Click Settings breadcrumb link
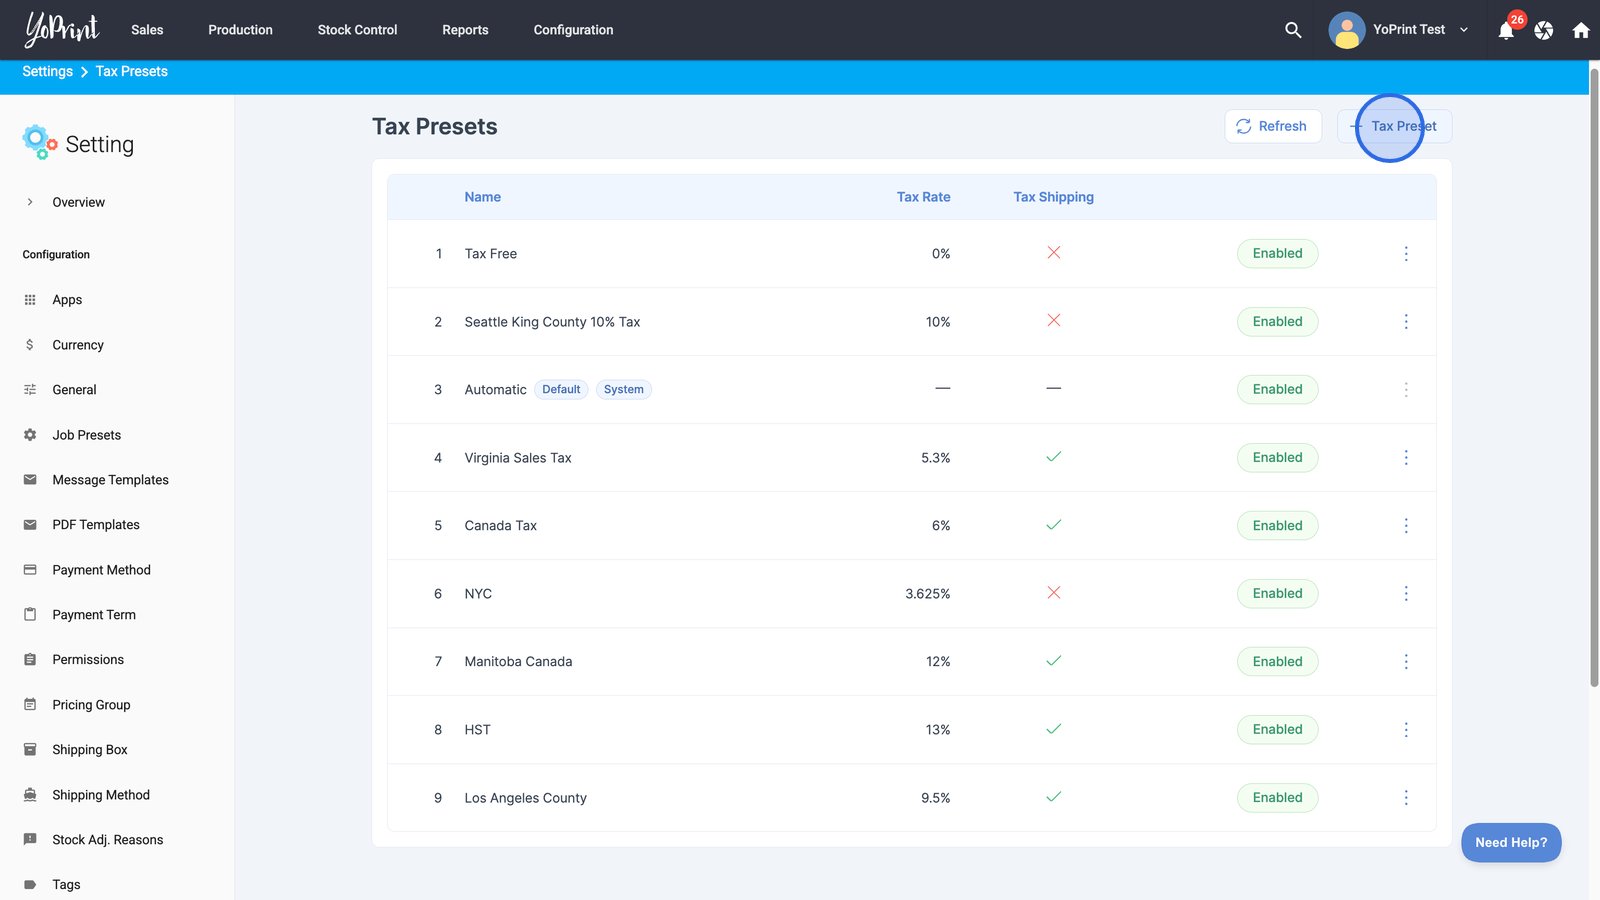The width and height of the screenshot is (1600, 900). point(47,72)
